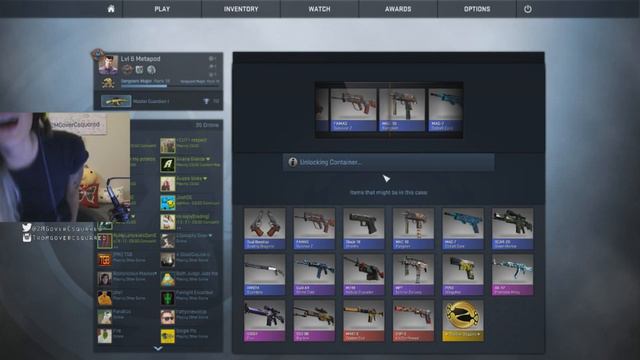Expand friends list with the bottom chevron
This screenshot has width=640, height=360.
coord(158,349)
